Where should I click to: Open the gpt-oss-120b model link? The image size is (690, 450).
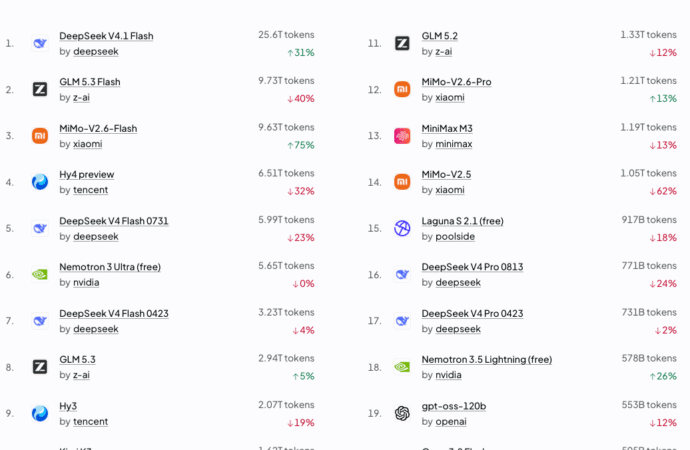(454, 406)
